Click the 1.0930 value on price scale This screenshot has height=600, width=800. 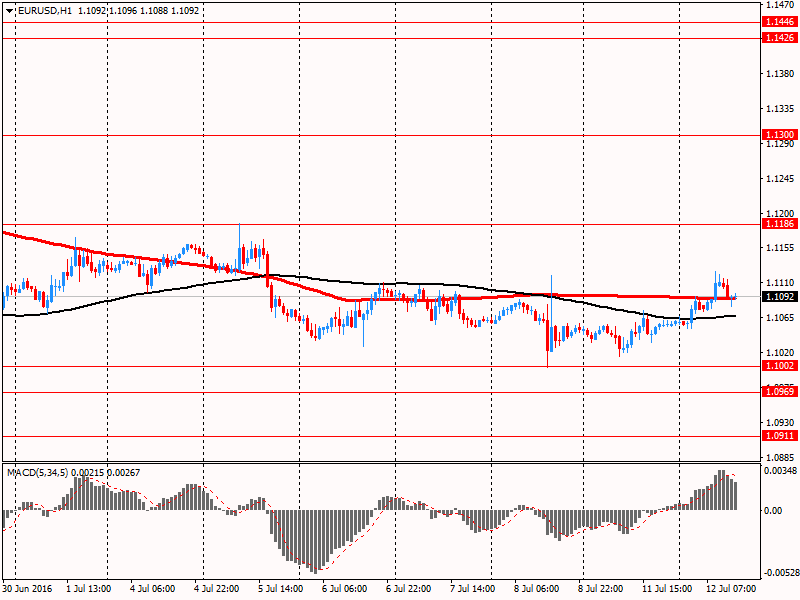click(x=780, y=422)
